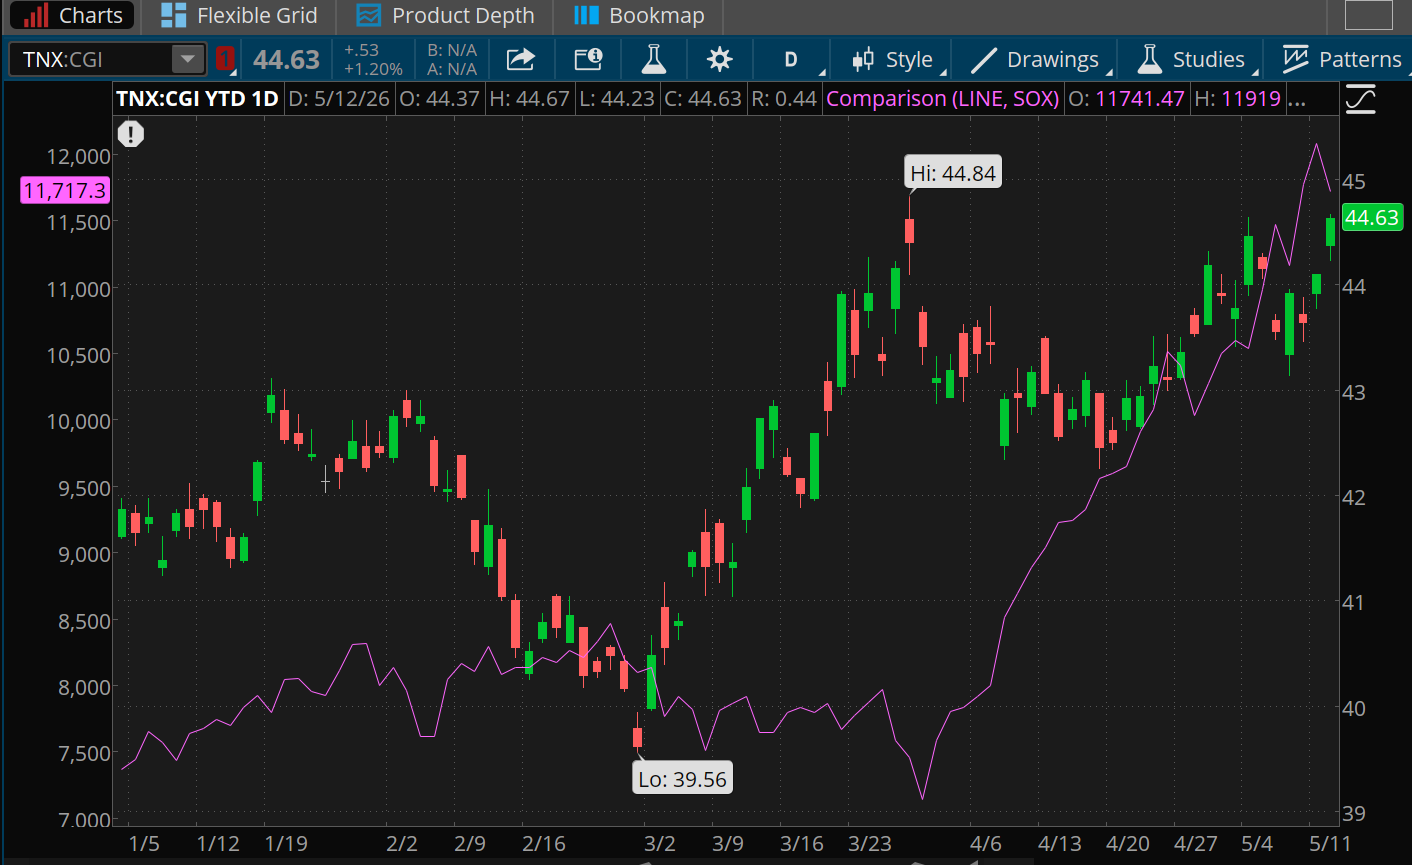The image size is (1412, 865).
Task: Click the share chart arrow icon
Action: pyautogui.click(x=521, y=59)
